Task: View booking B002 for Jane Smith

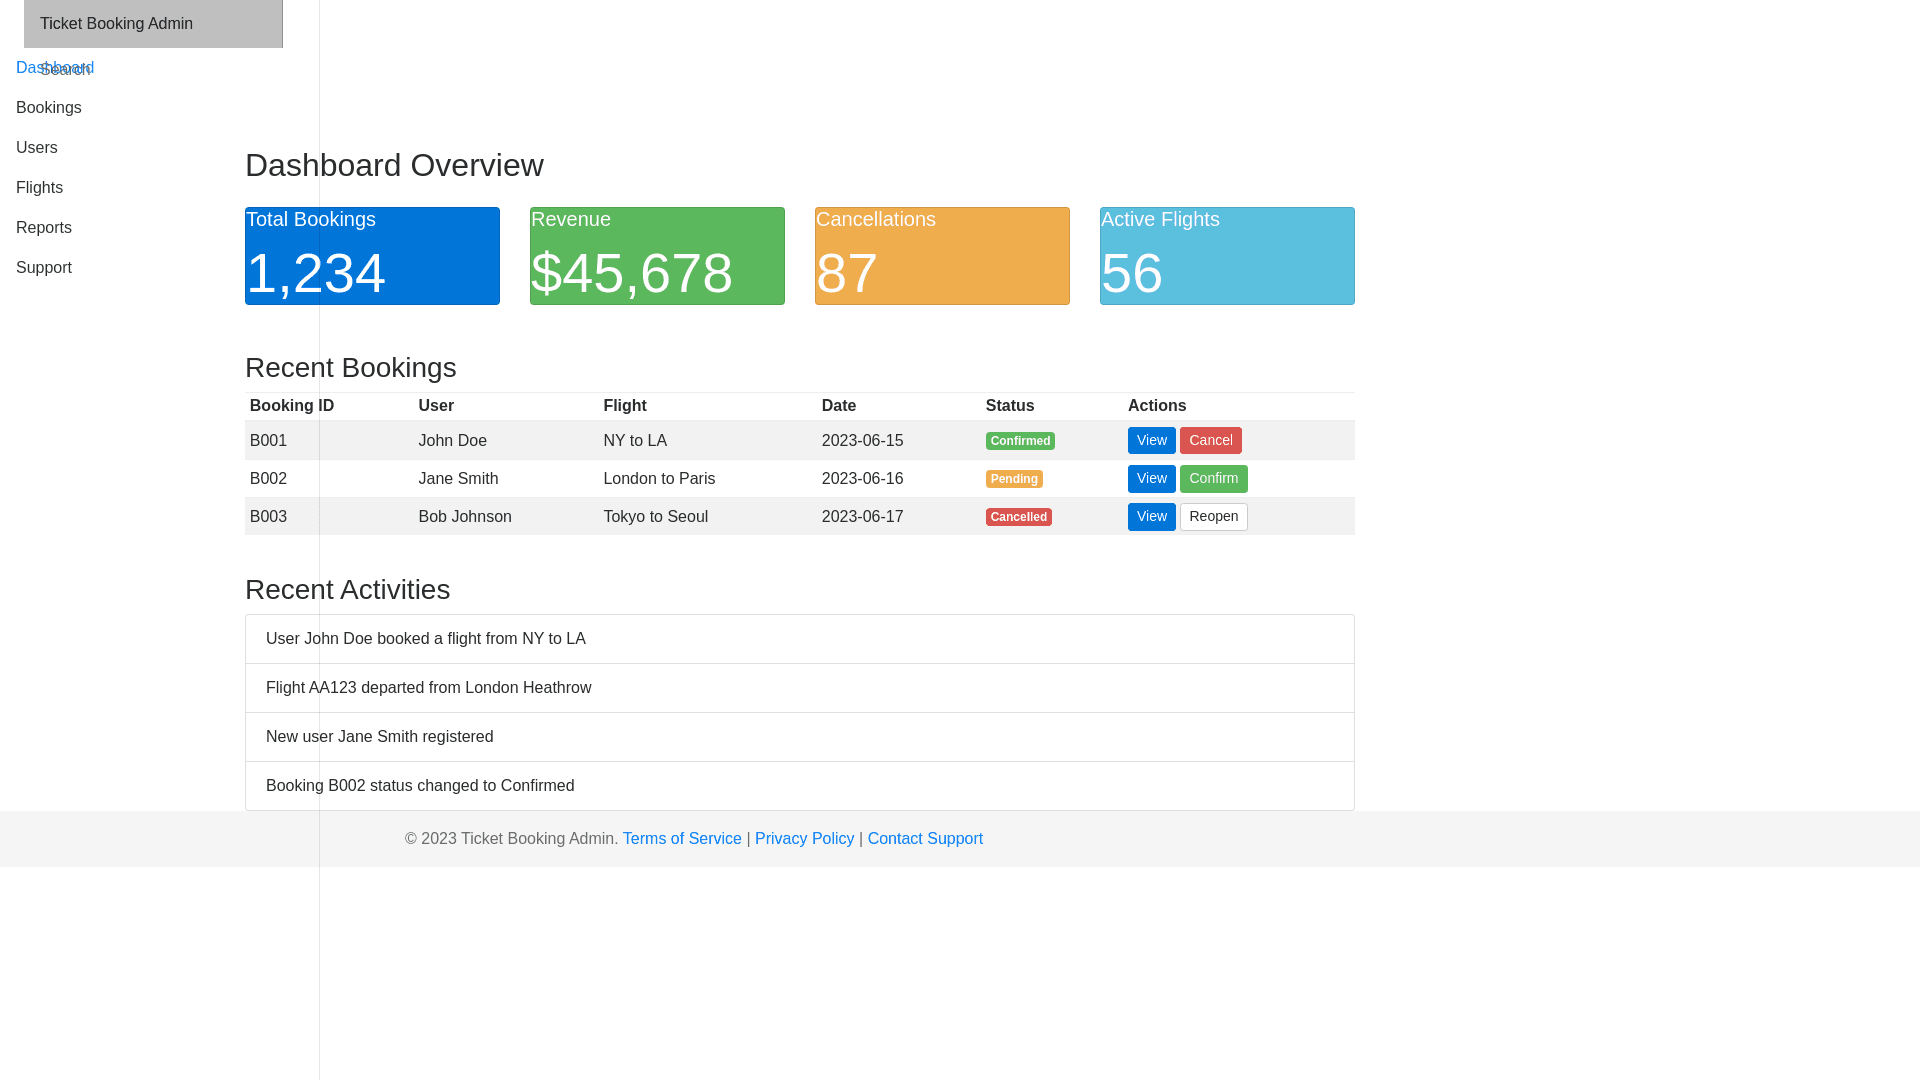Action: [x=1151, y=479]
